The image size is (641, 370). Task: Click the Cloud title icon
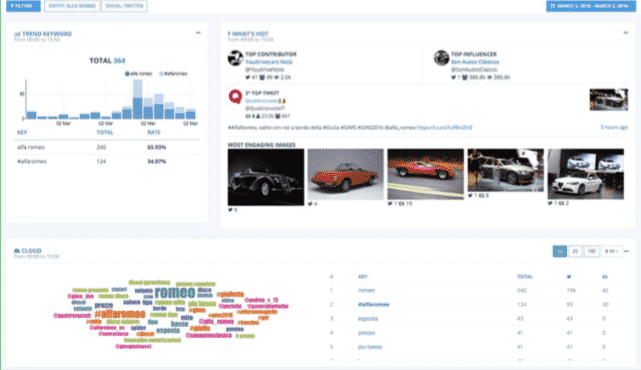coord(17,251)
